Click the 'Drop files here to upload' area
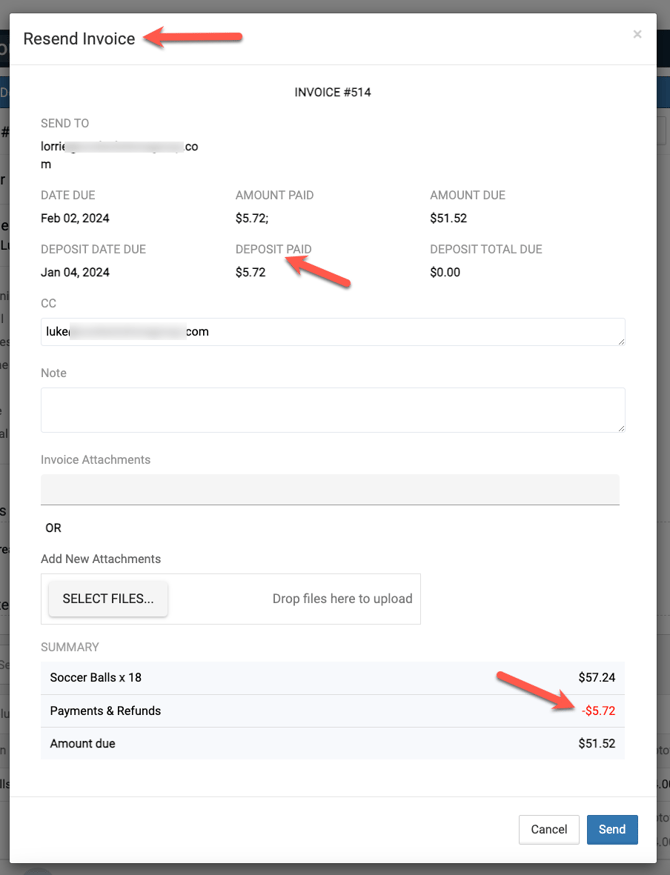The width and height of the screenshot is (670, 875). point(342,599)
